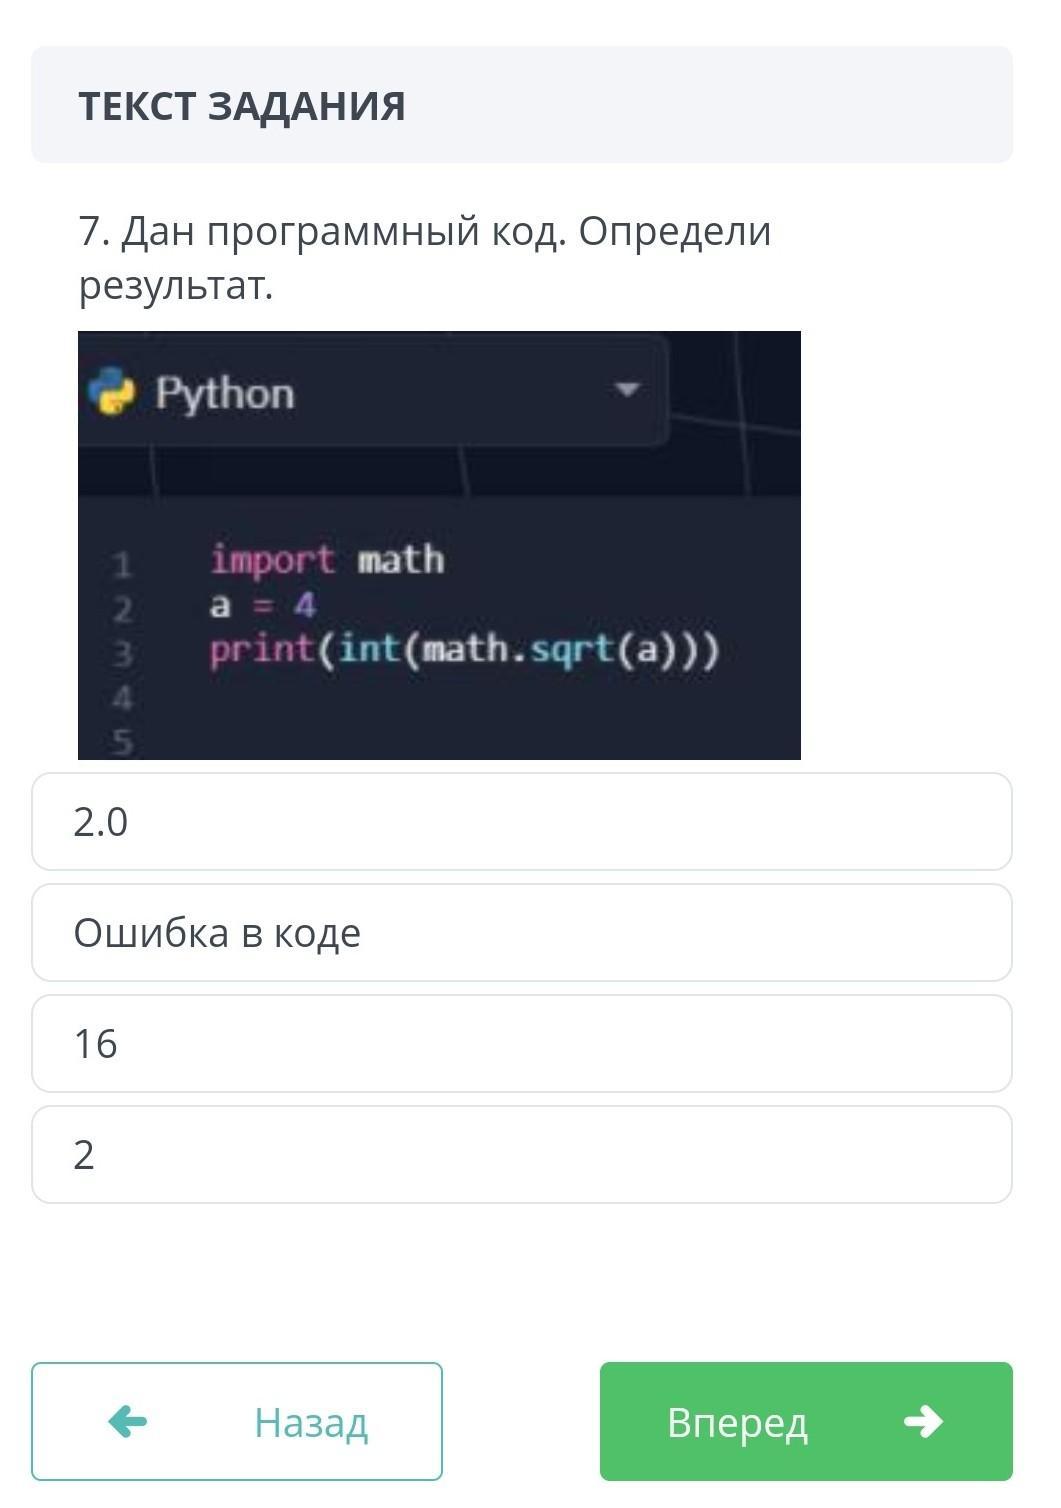1061x1508 pixels.
Task: Click the "ТЕКСТ ЗАДАНИЯ" header
Action: tap(242, 106)
